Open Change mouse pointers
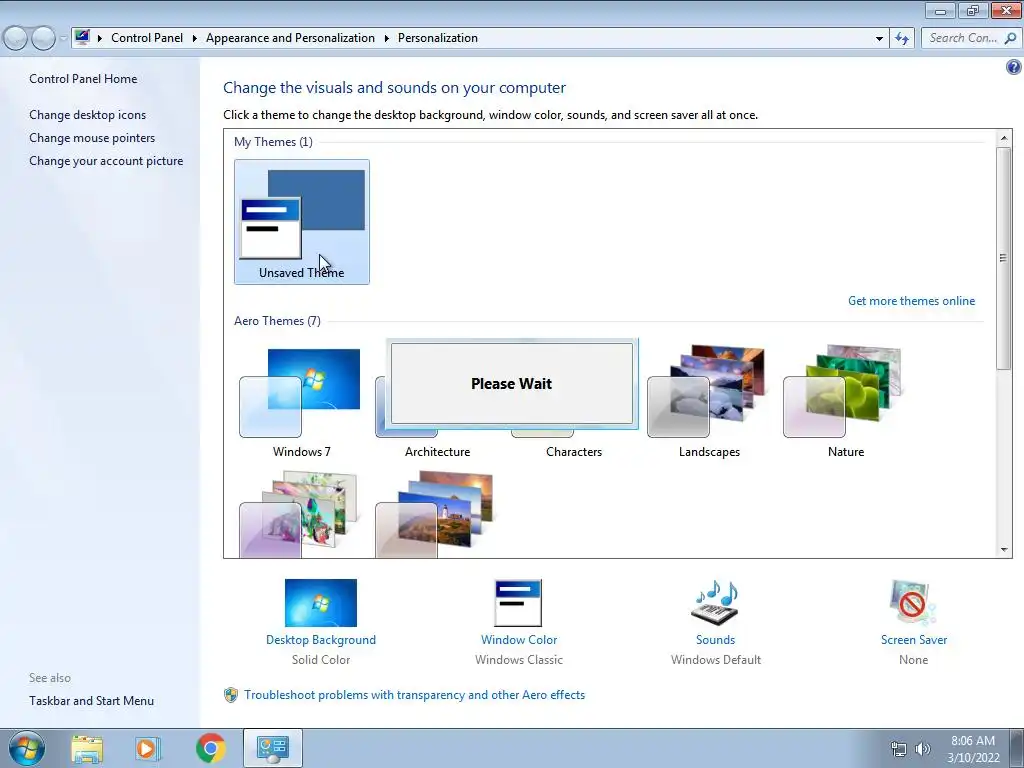1024x768 pixels. coord(92,138)
